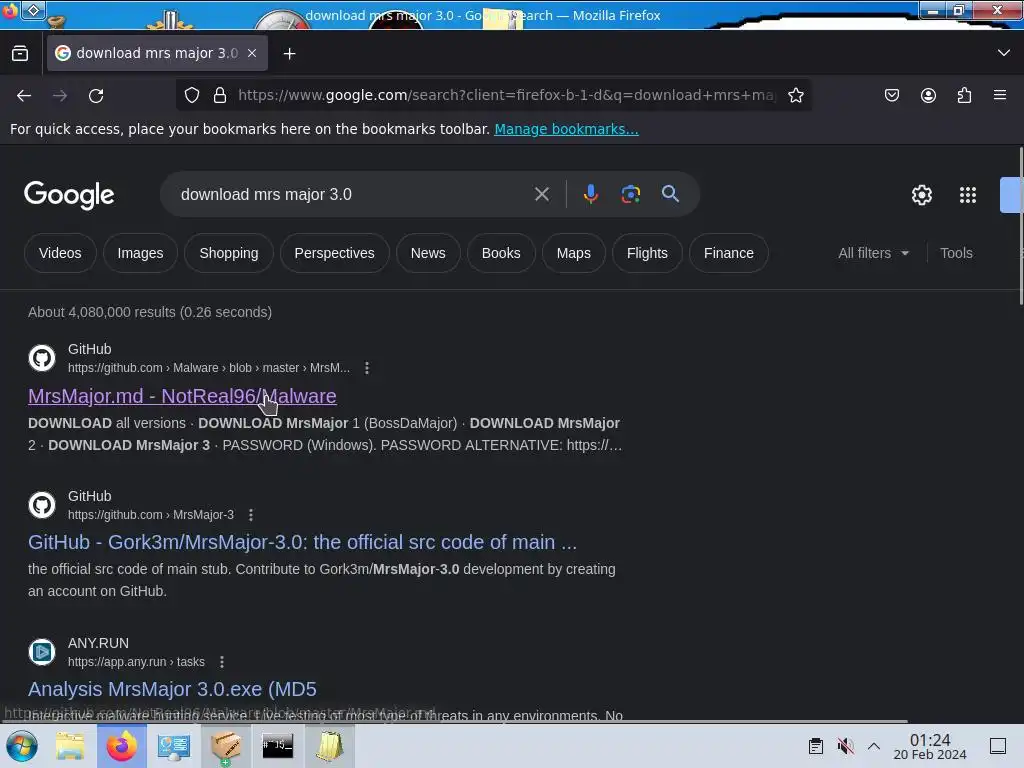Open the Firefox account icon

928,95
